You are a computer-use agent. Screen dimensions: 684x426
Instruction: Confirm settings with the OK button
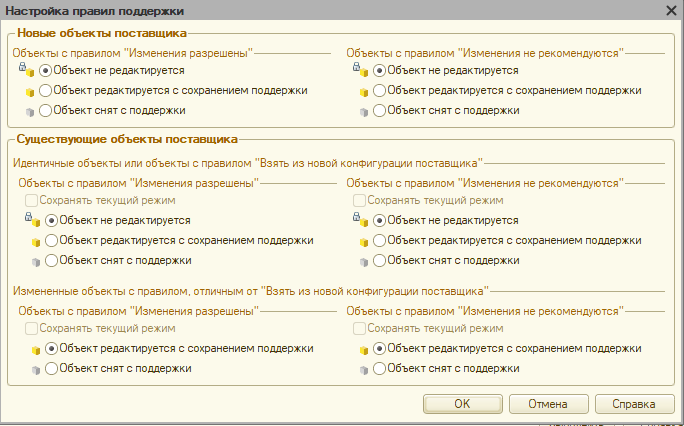pos(462,404)
